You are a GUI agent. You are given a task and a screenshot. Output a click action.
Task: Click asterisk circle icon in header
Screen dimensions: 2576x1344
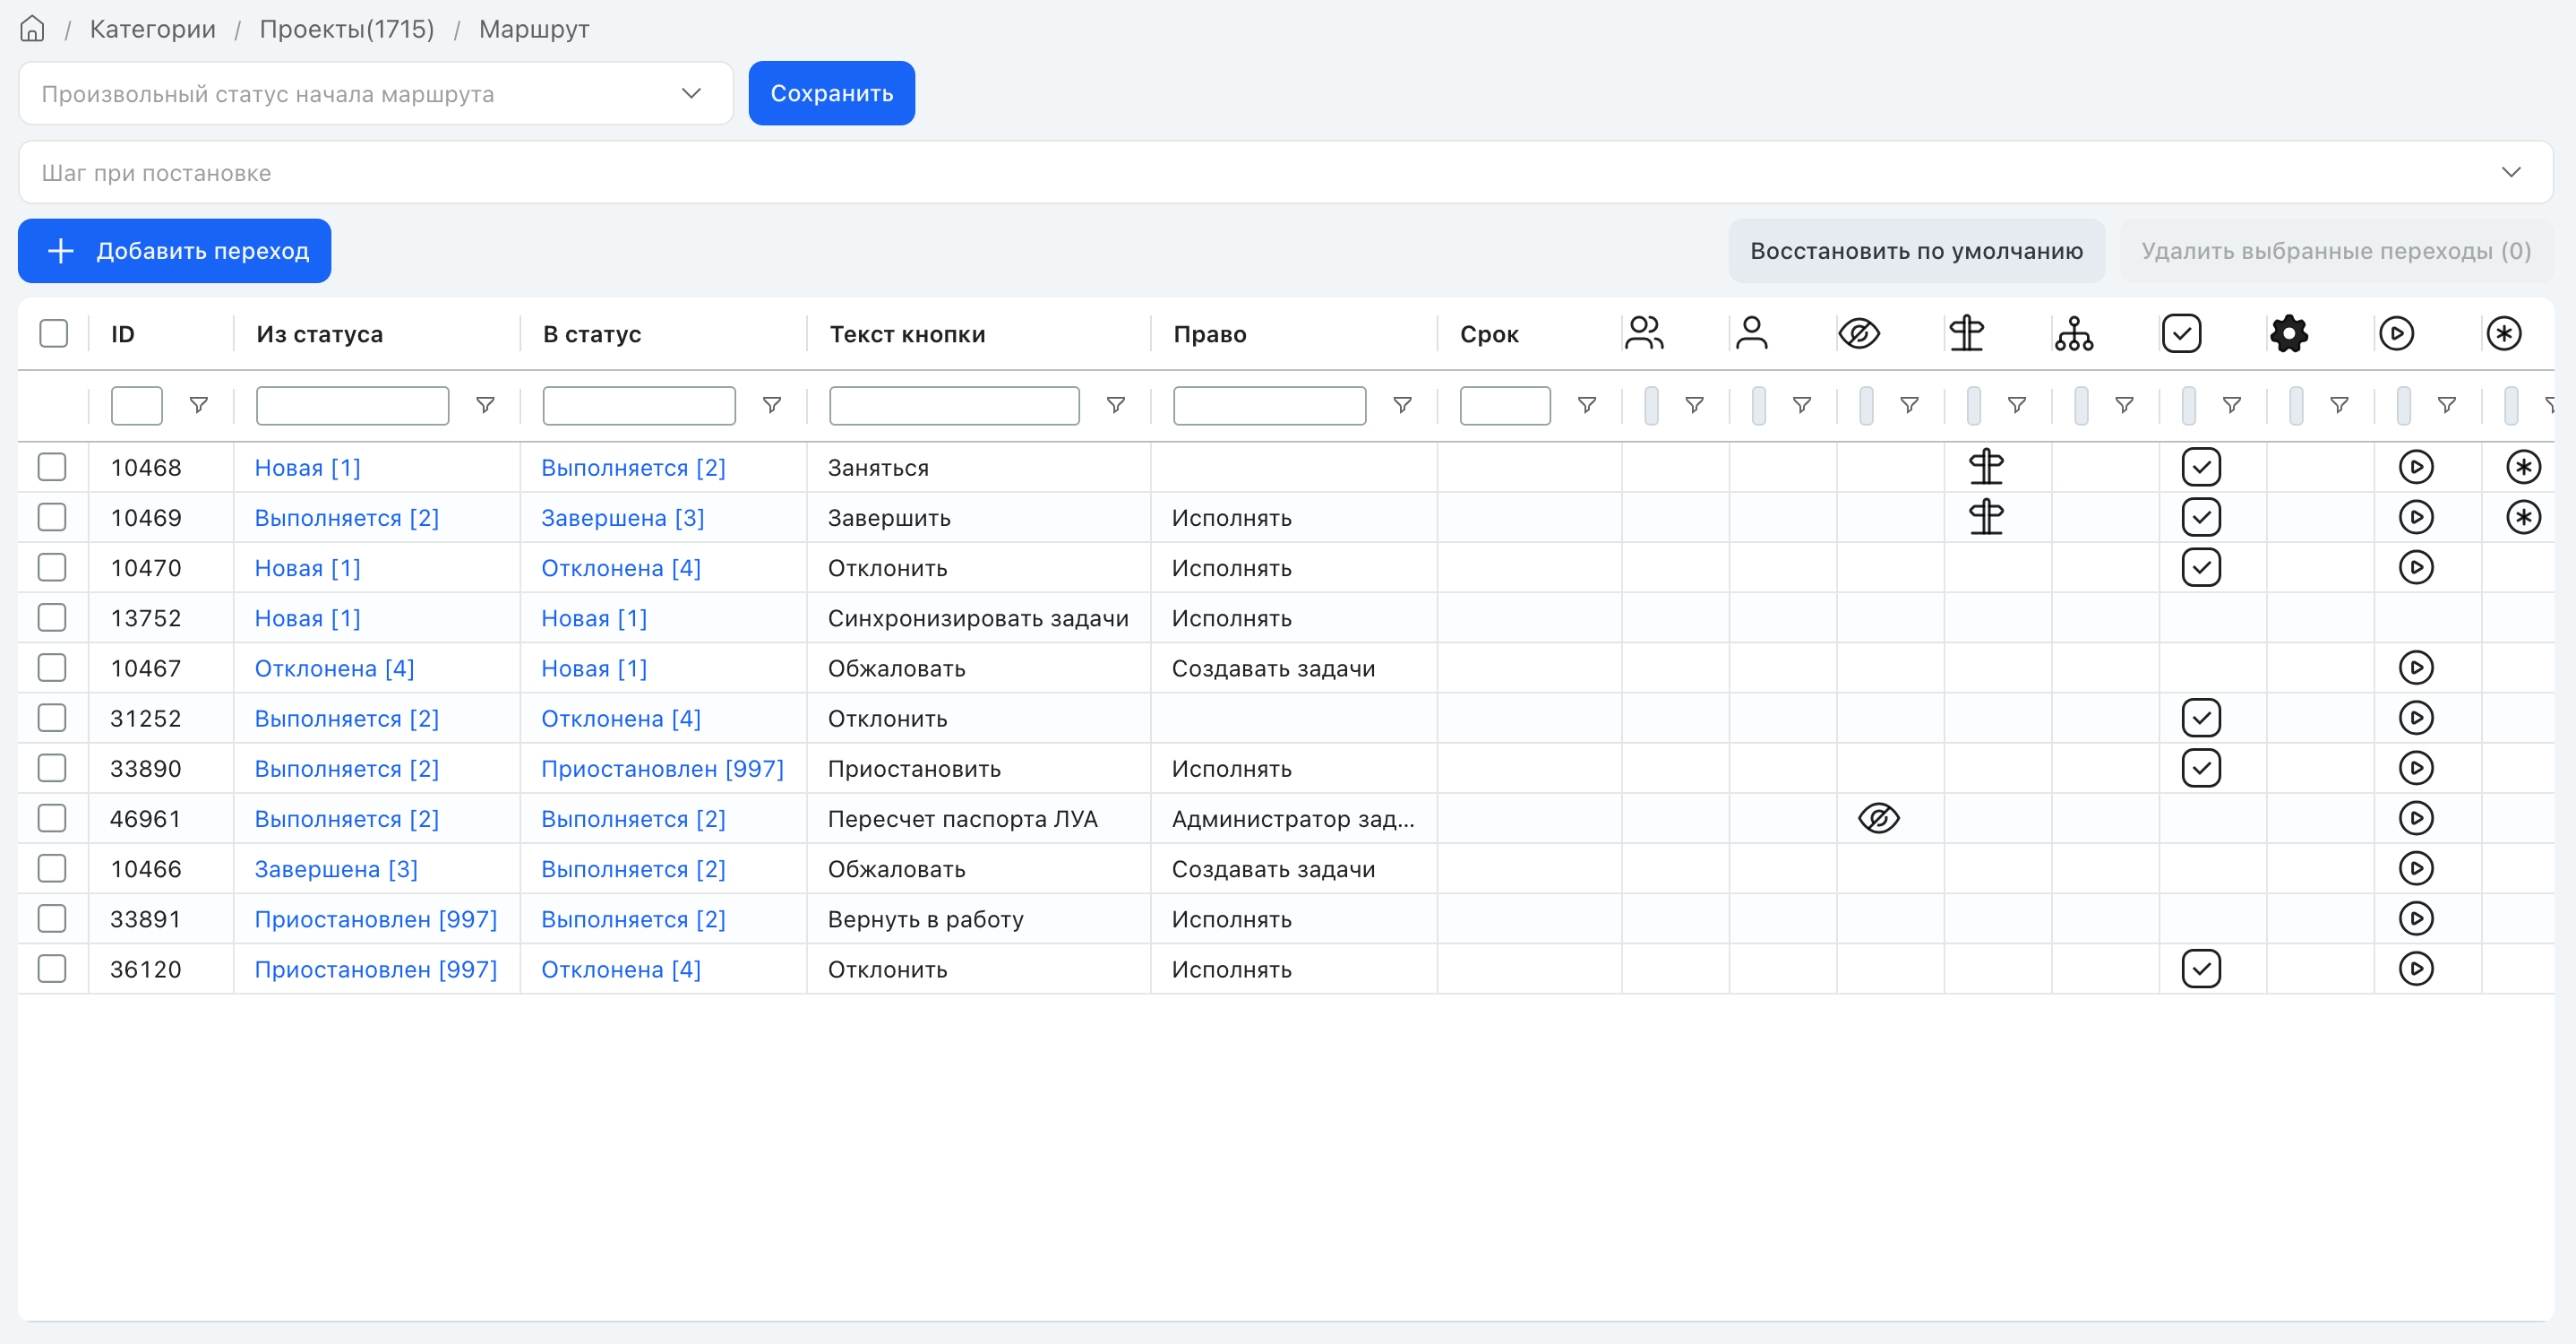coord(2504,333)
